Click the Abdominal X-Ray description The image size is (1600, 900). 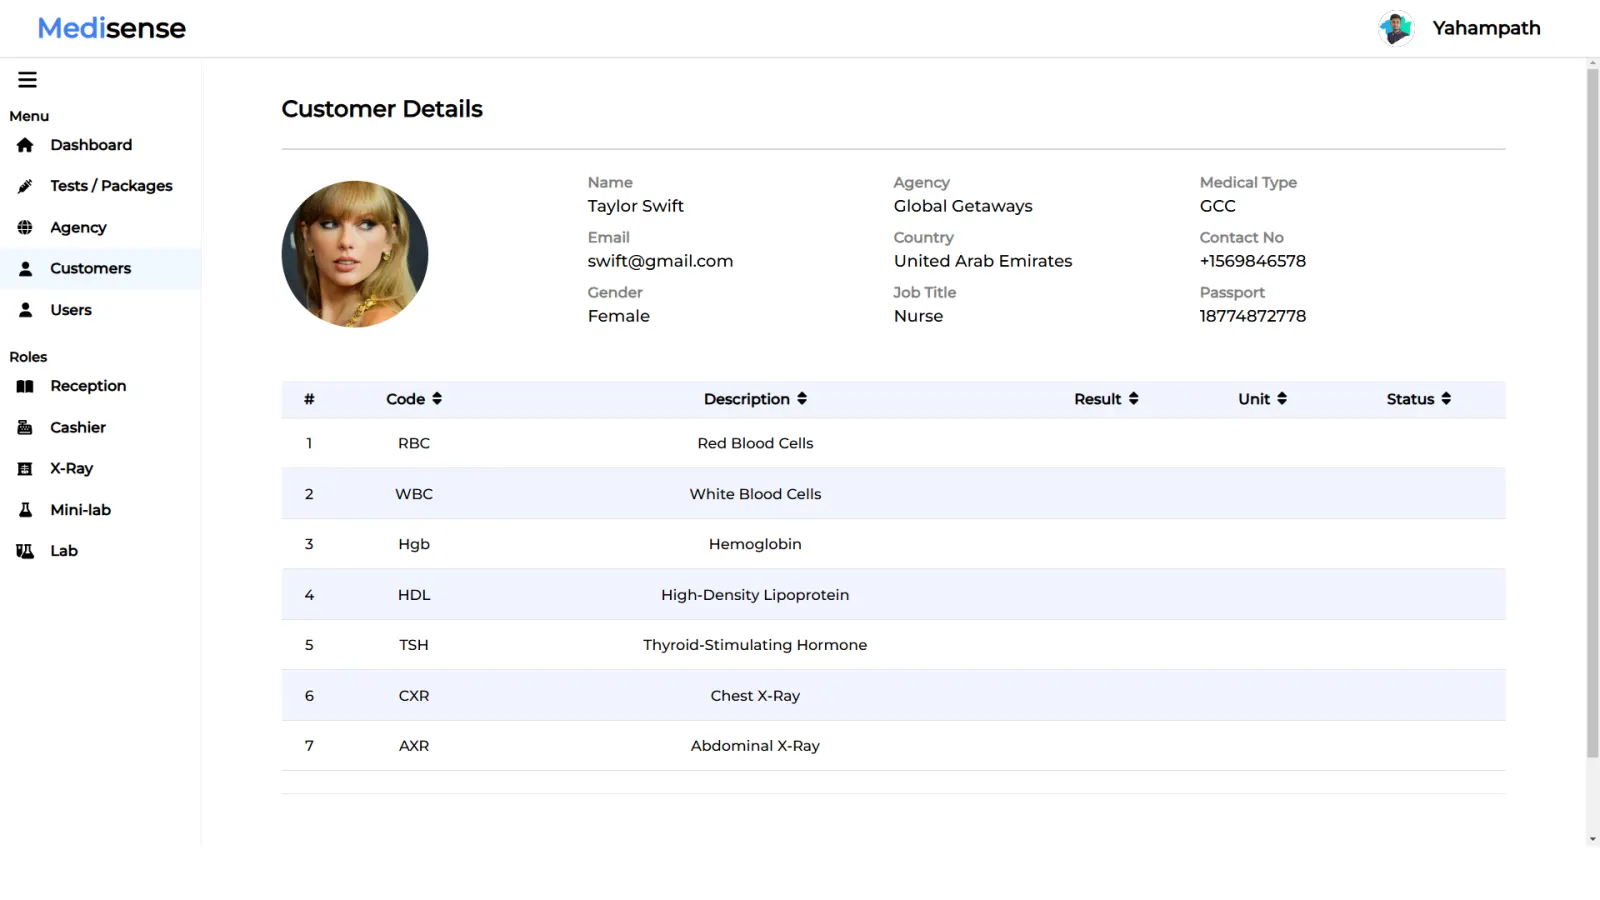pos(755,746)
